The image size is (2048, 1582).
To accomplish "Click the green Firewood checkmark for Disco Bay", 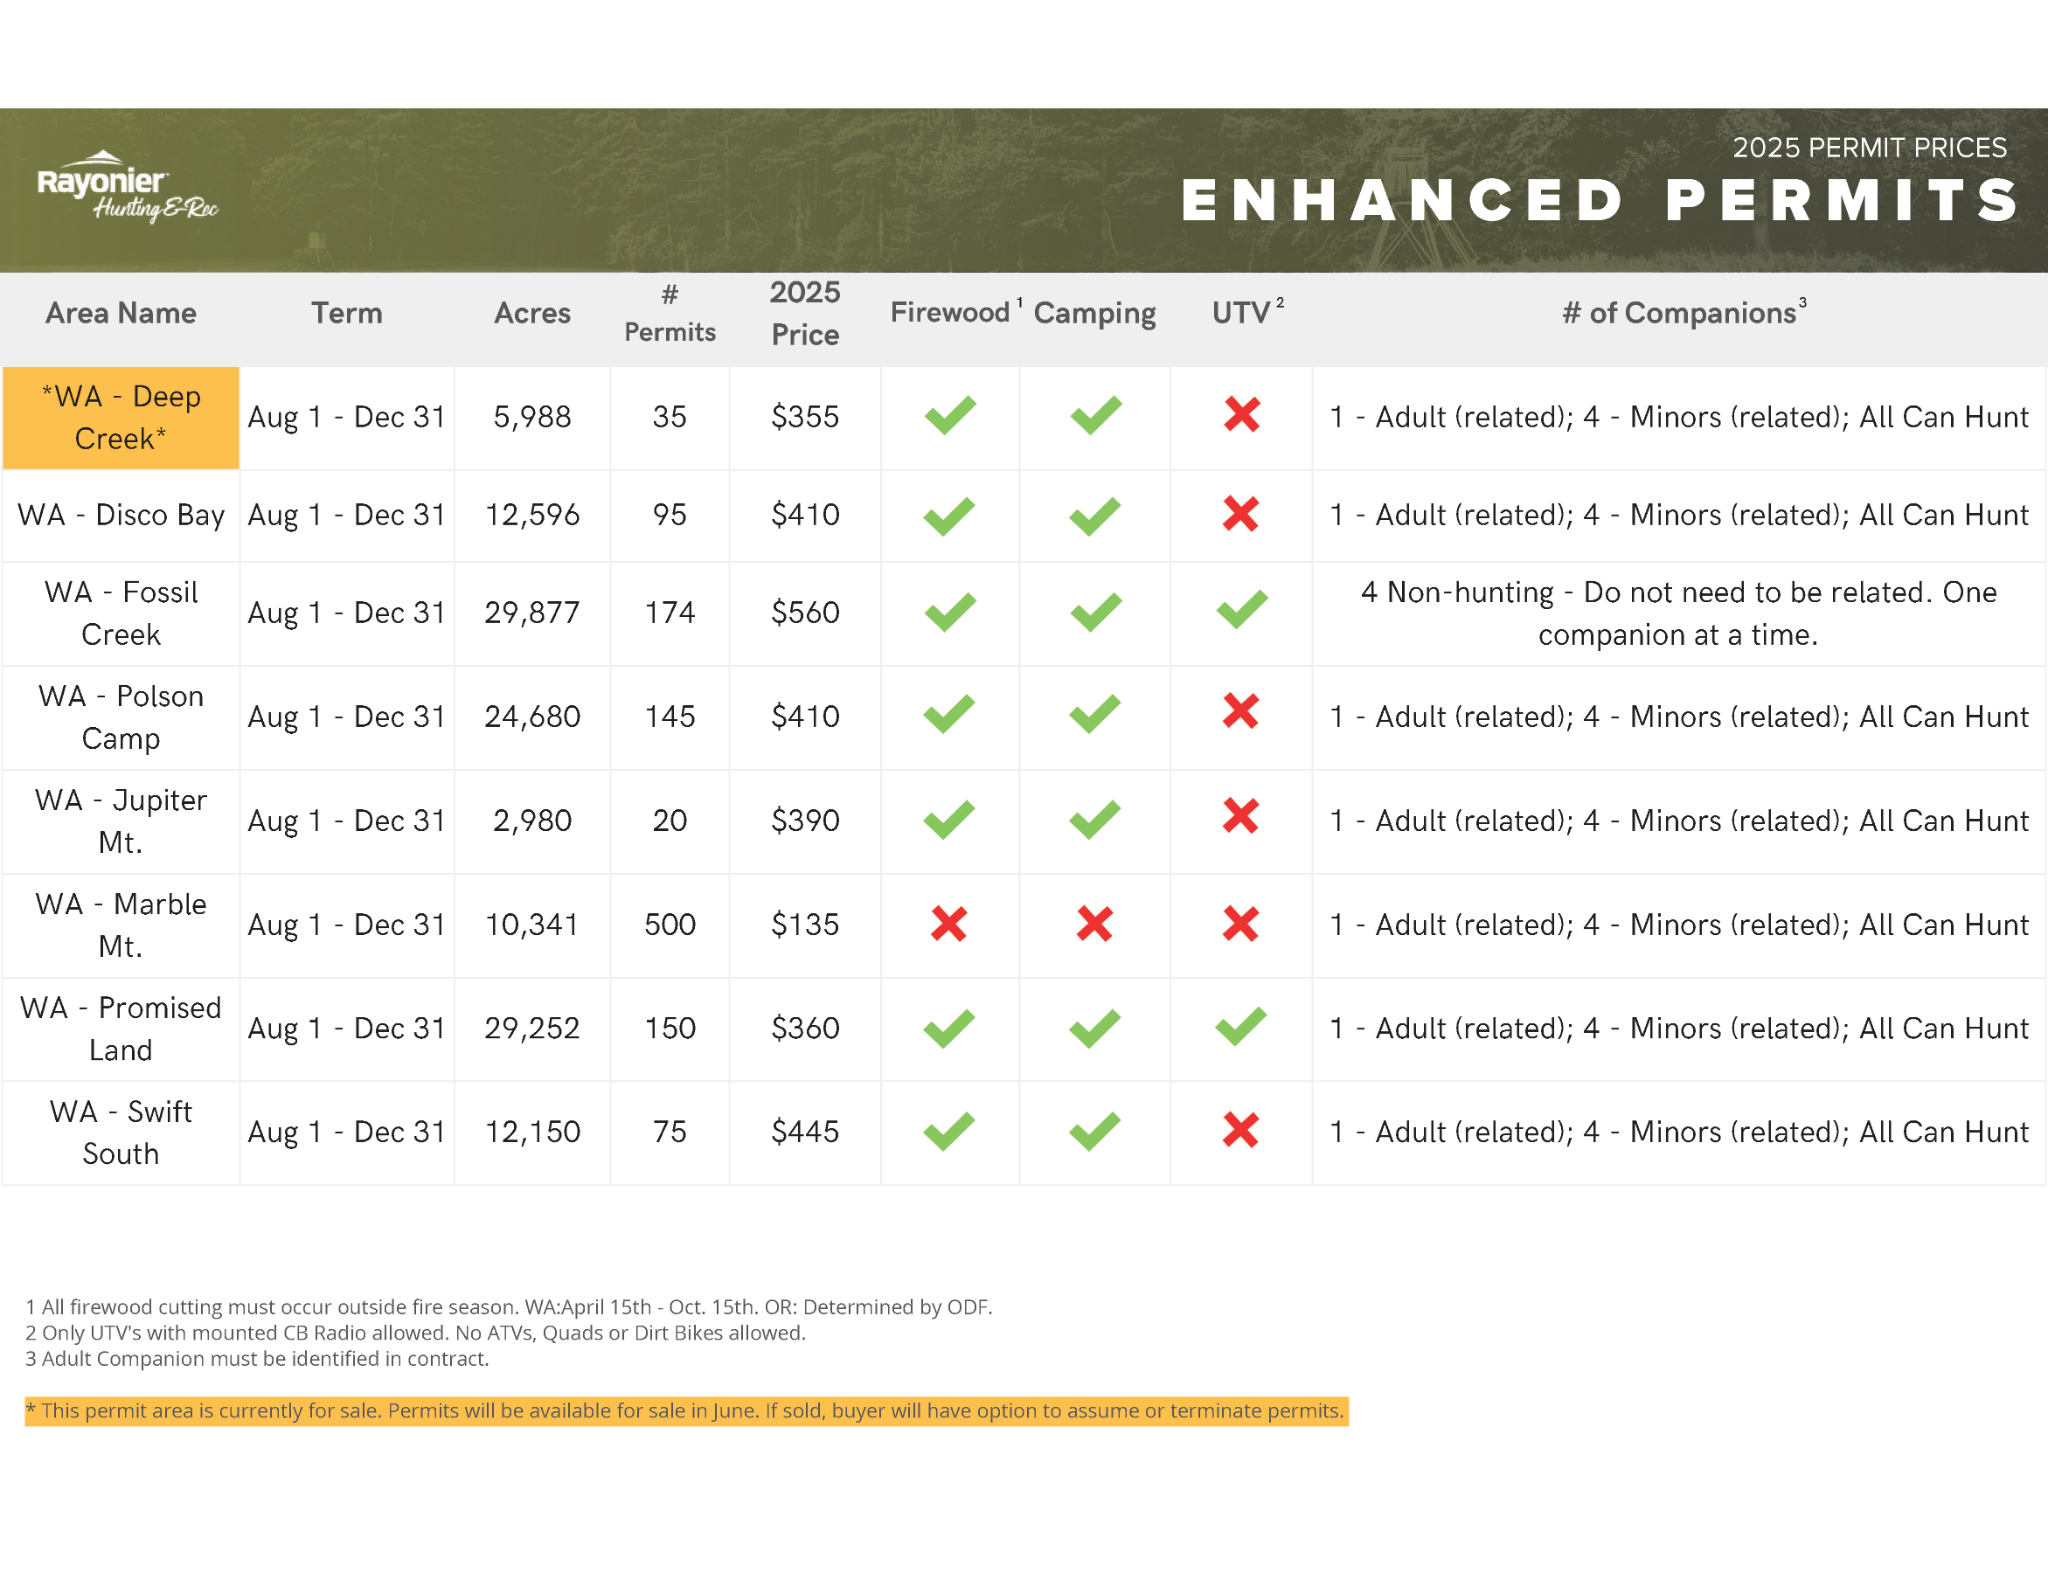I will [948, 515].
